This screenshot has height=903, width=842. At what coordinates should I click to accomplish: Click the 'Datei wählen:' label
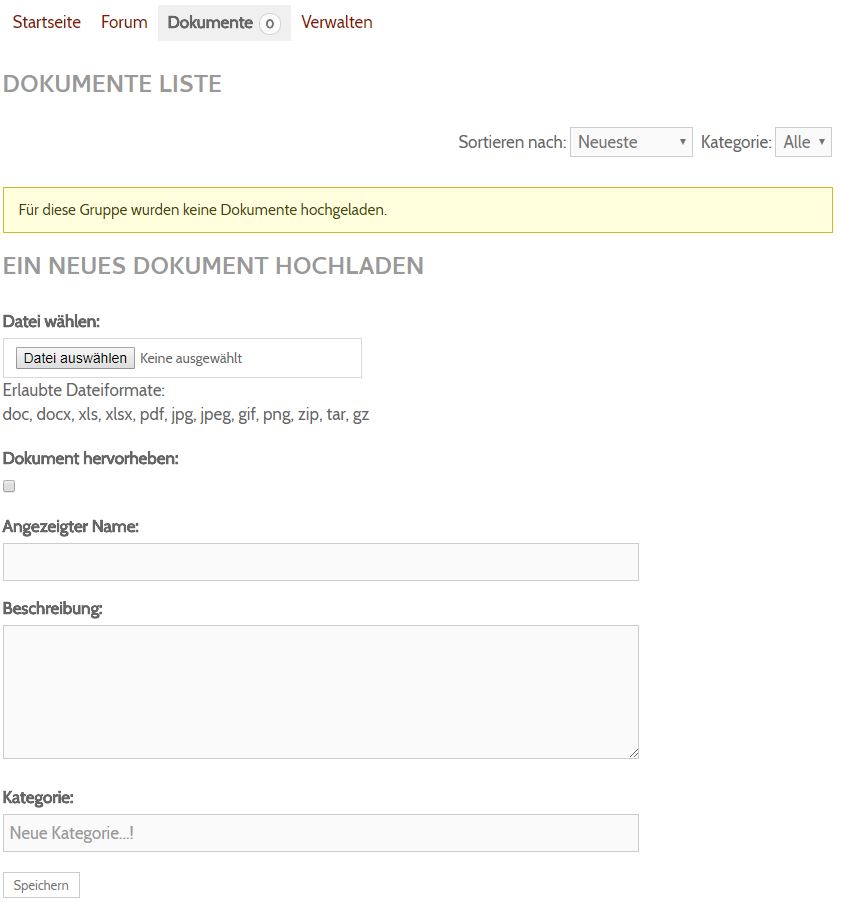(x=51, y=321)
